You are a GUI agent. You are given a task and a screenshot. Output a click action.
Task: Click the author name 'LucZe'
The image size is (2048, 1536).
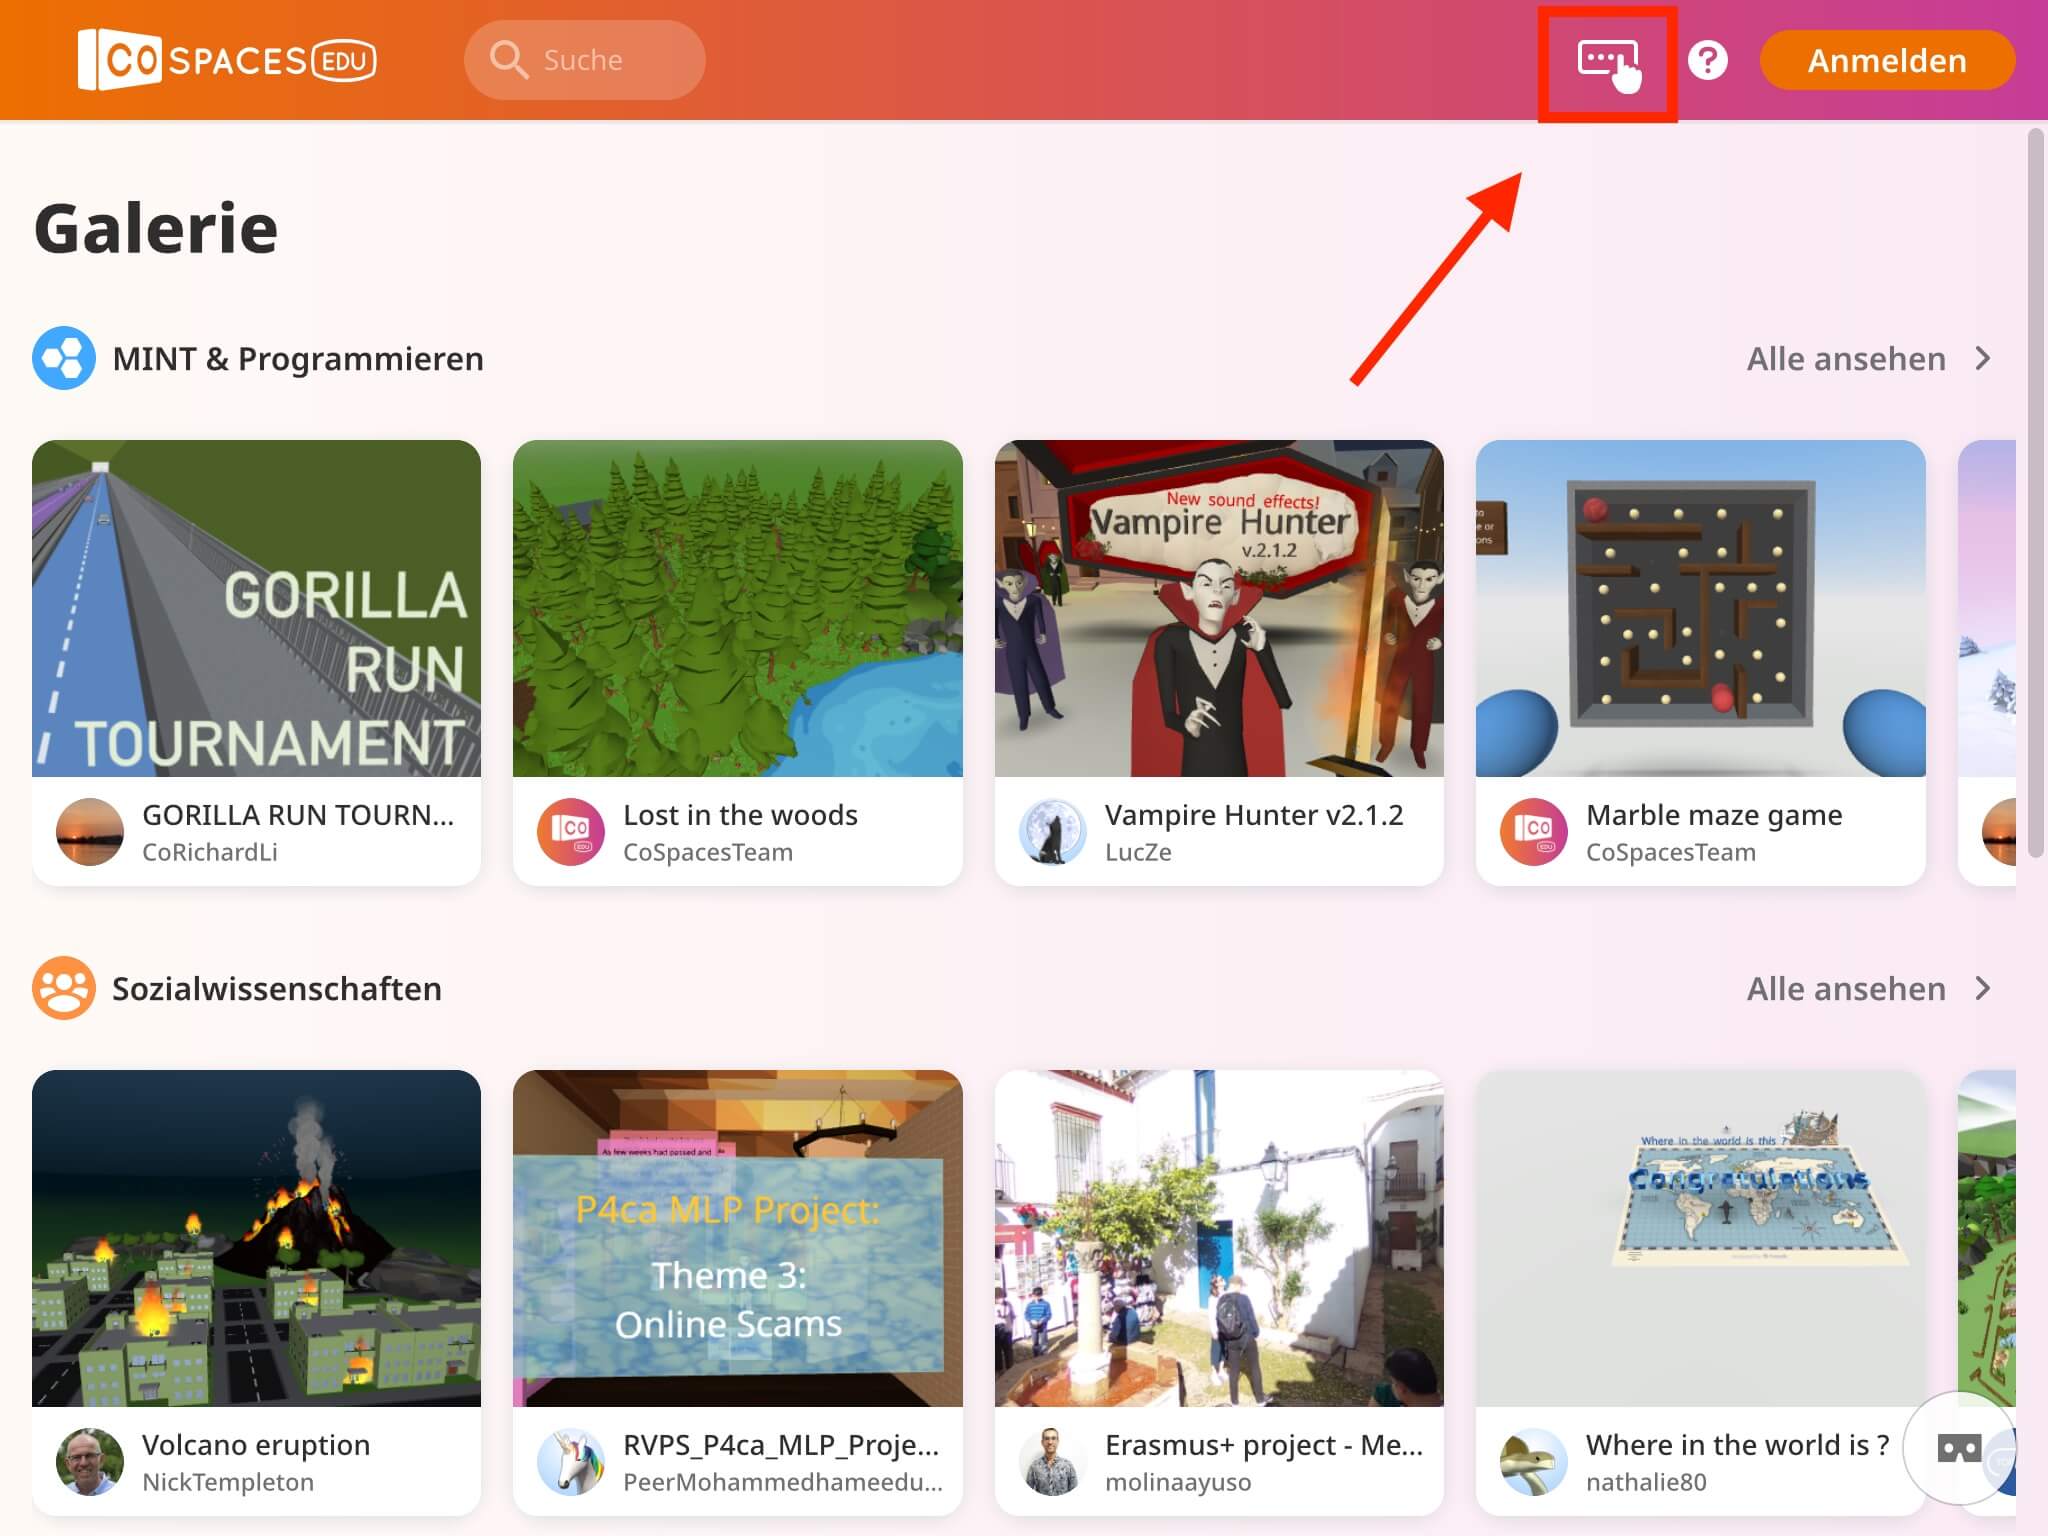click(x=1138, y=852)
